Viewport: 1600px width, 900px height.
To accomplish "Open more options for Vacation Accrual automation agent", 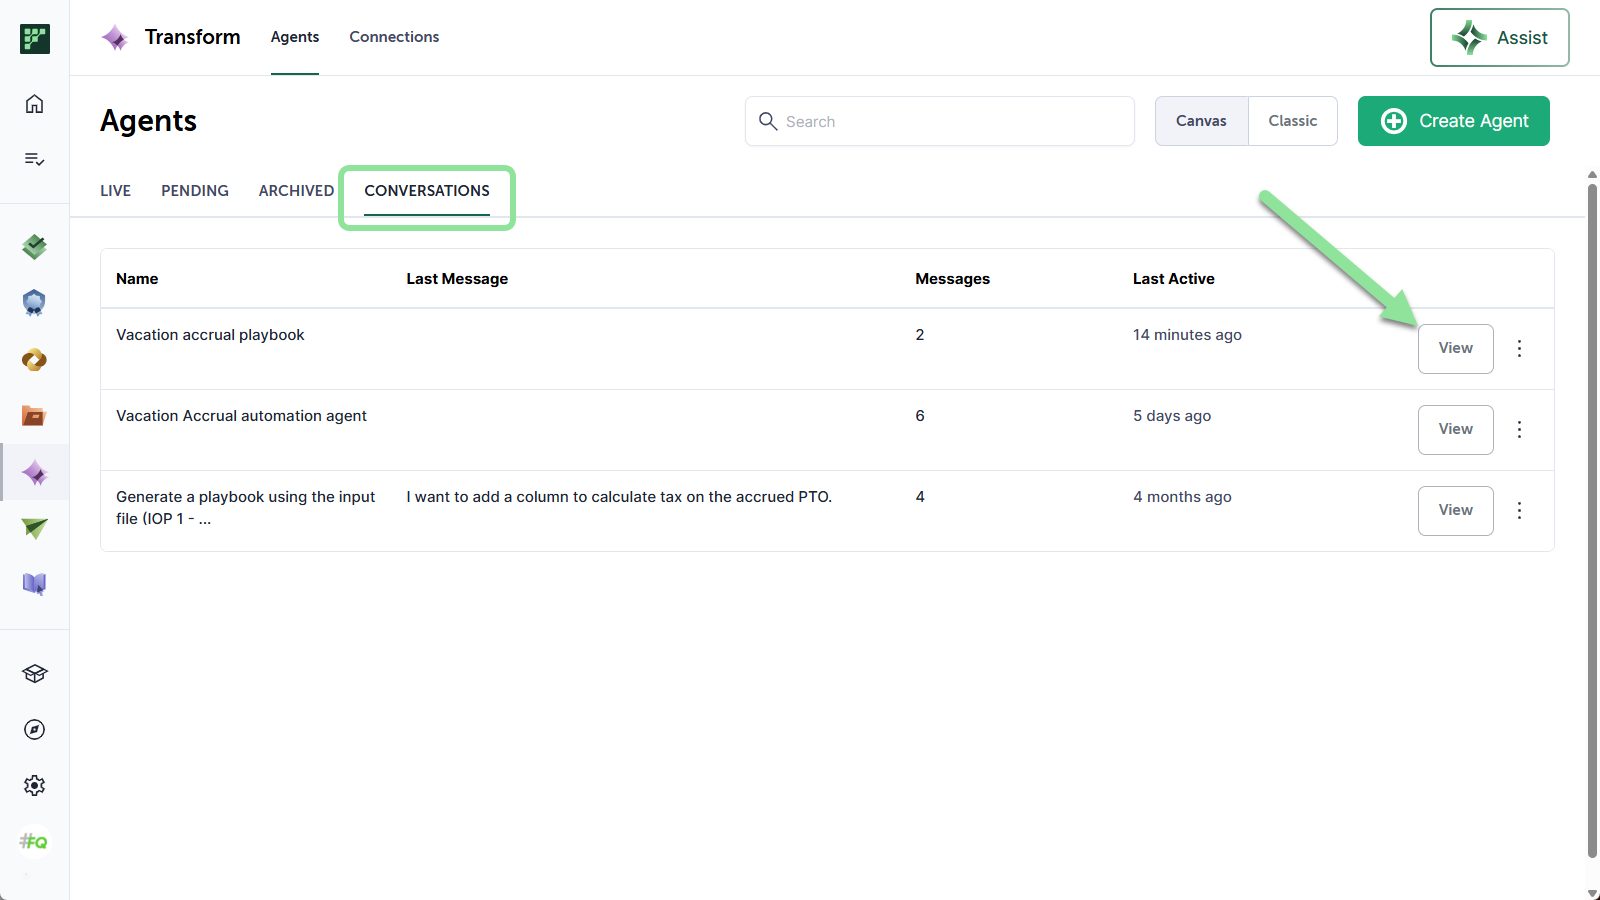I will pyautogui.click(x=1519, y=430).
